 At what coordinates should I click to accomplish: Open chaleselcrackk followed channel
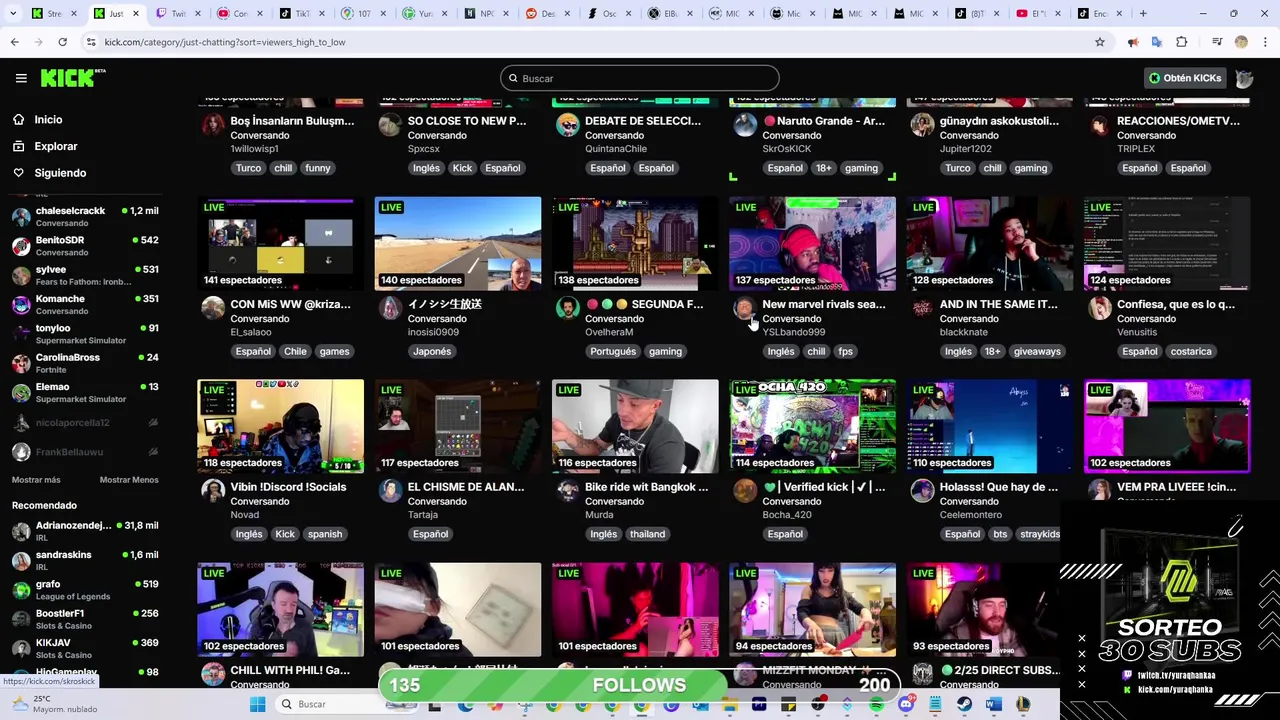[85, 216]
